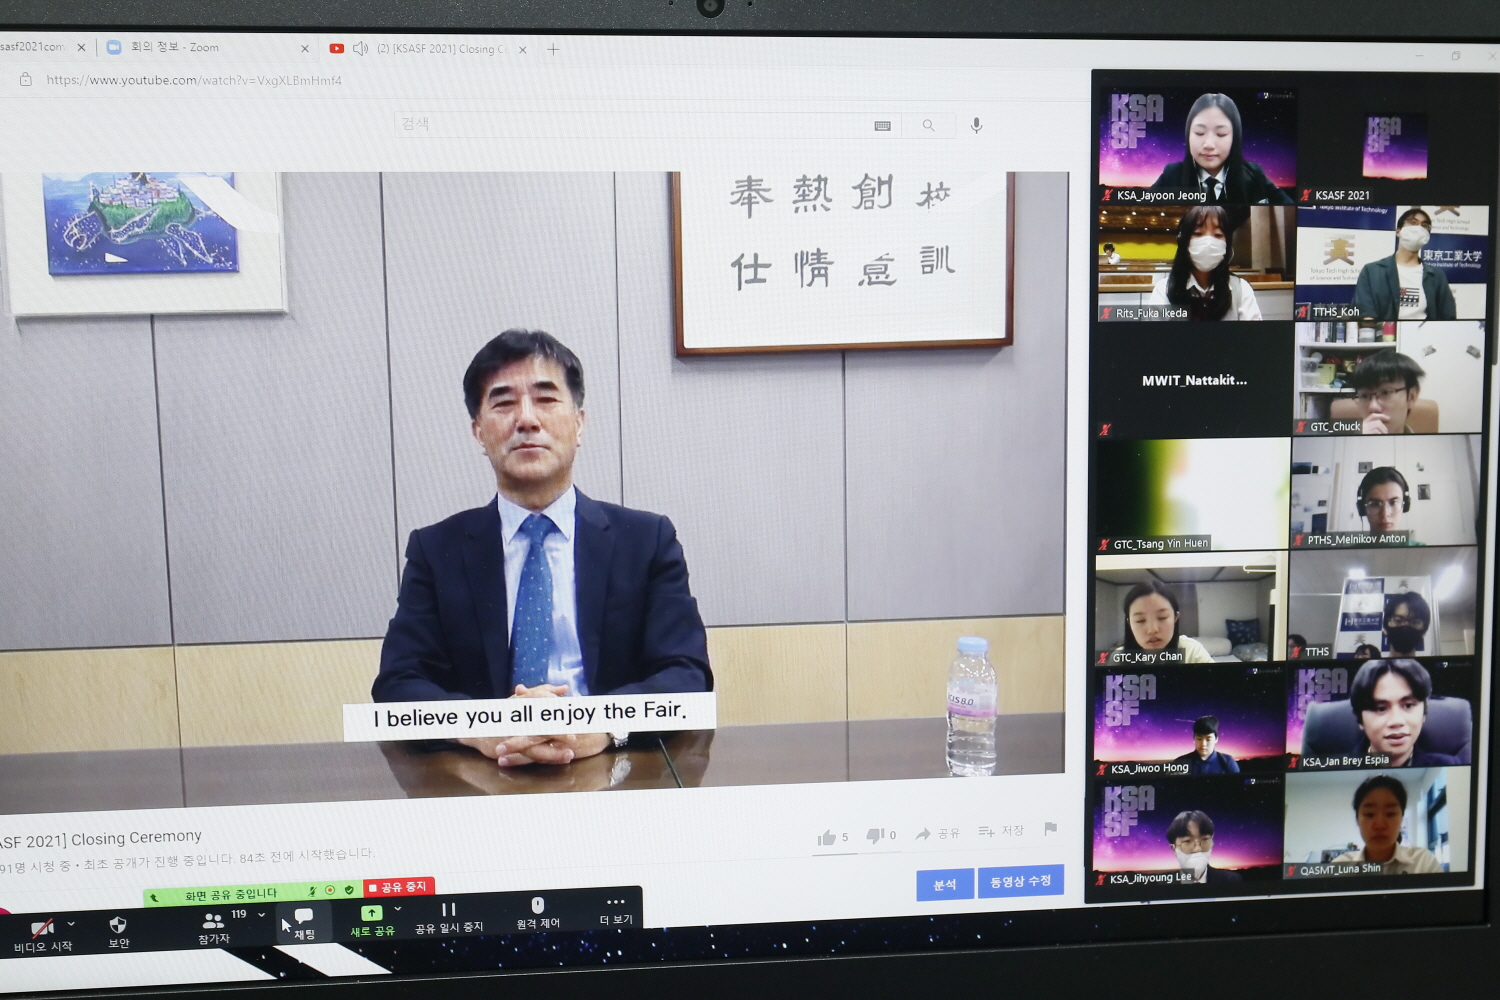Close the sasf2021.com tab

(82, 47)
